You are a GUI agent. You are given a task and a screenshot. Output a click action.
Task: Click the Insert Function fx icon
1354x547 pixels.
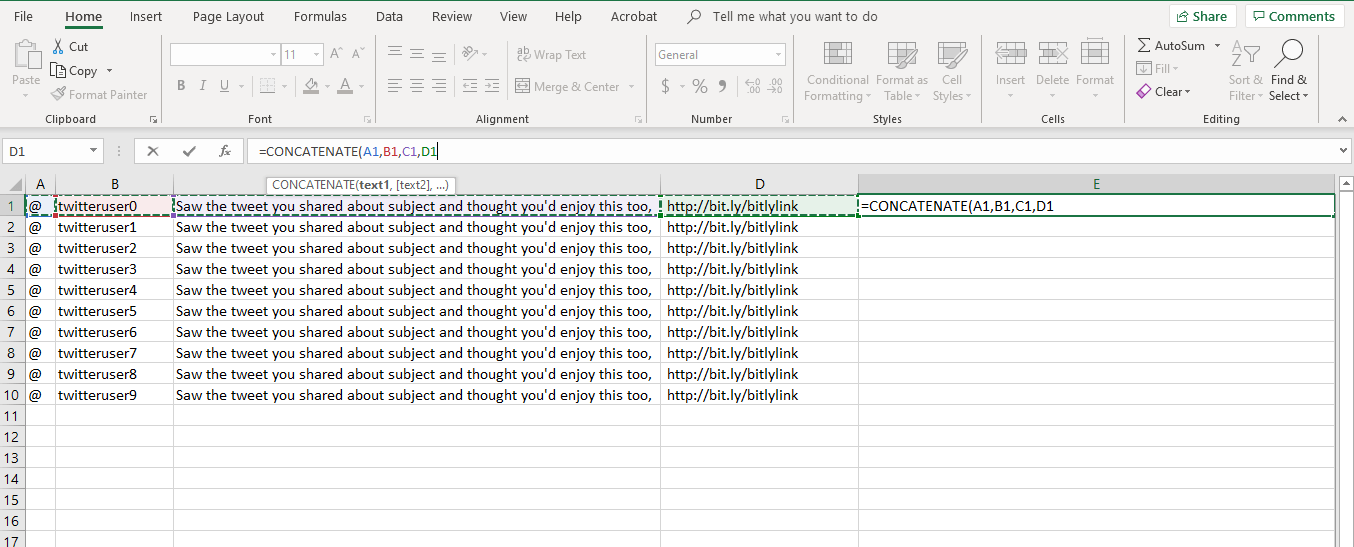tap(225, 151)
